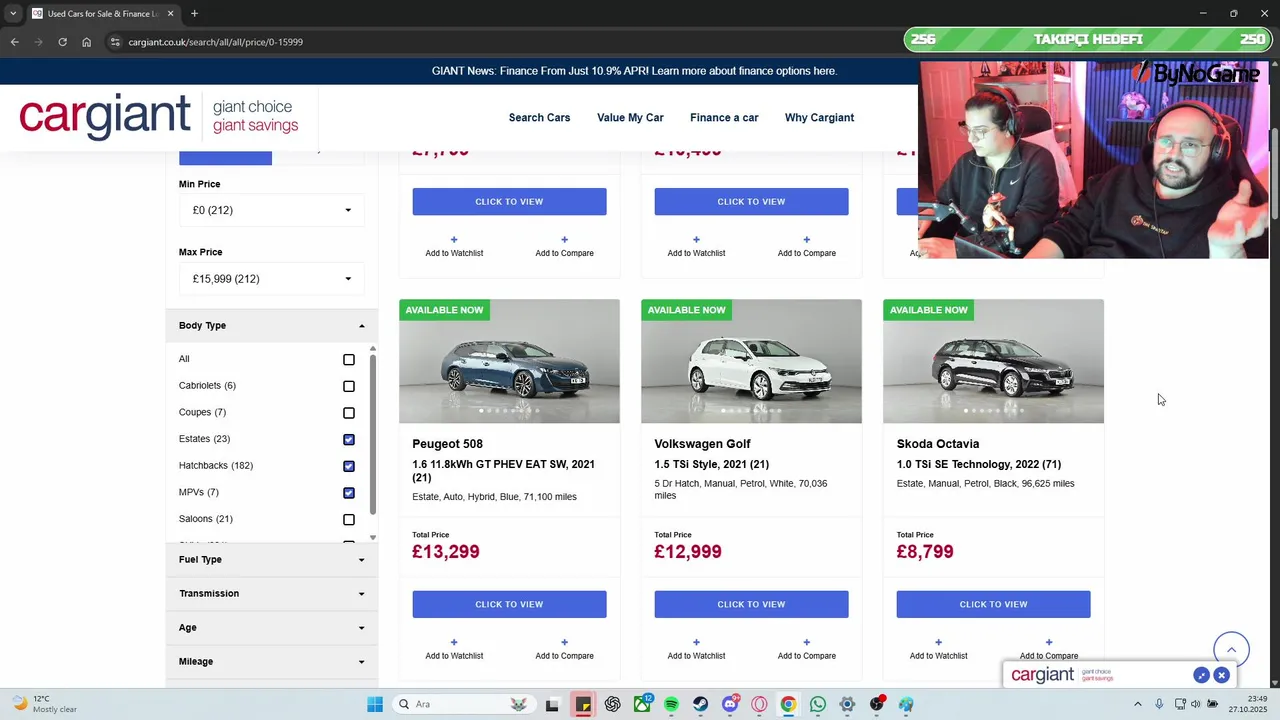Image resolution: width=1280 pixels, height=720 pixels.
Task: Open the Skoda Octavia title link
Action: (x=937, y=444)
